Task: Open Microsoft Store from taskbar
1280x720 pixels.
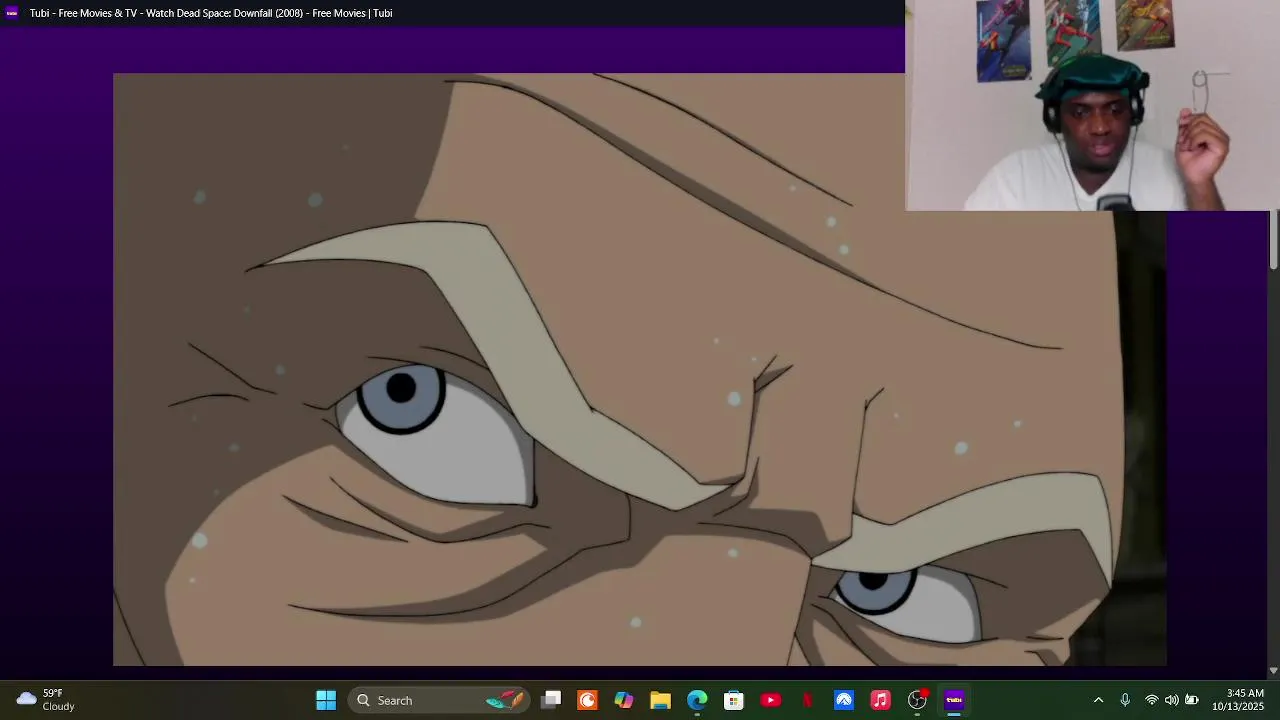Action: click(734, 700)
